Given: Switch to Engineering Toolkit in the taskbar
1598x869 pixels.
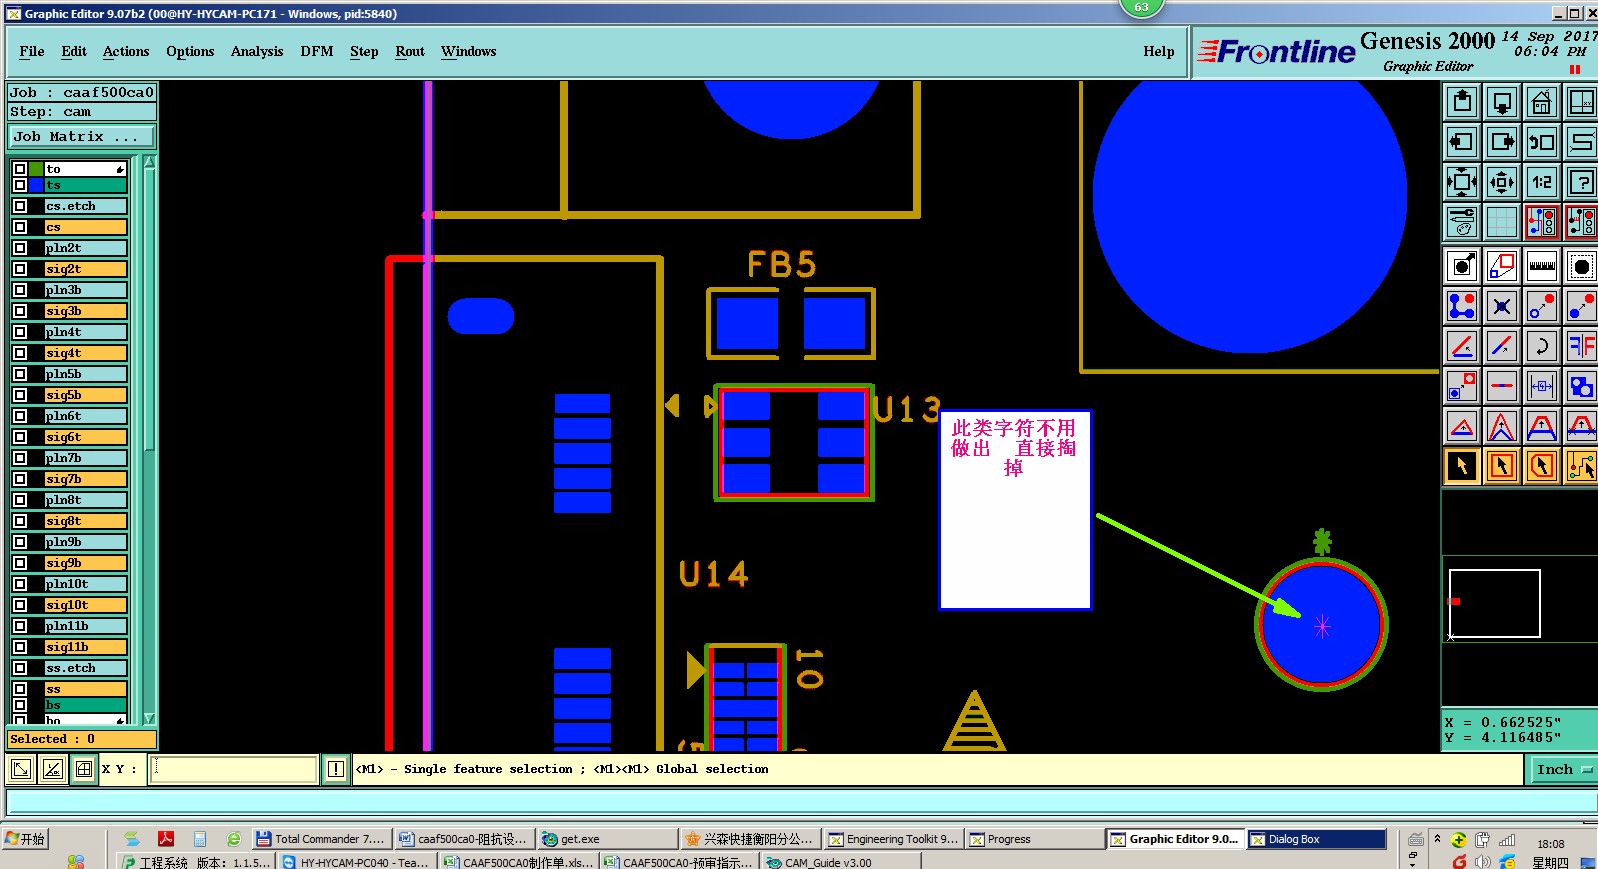Looking at the screenshot, I should click(895, 839).
